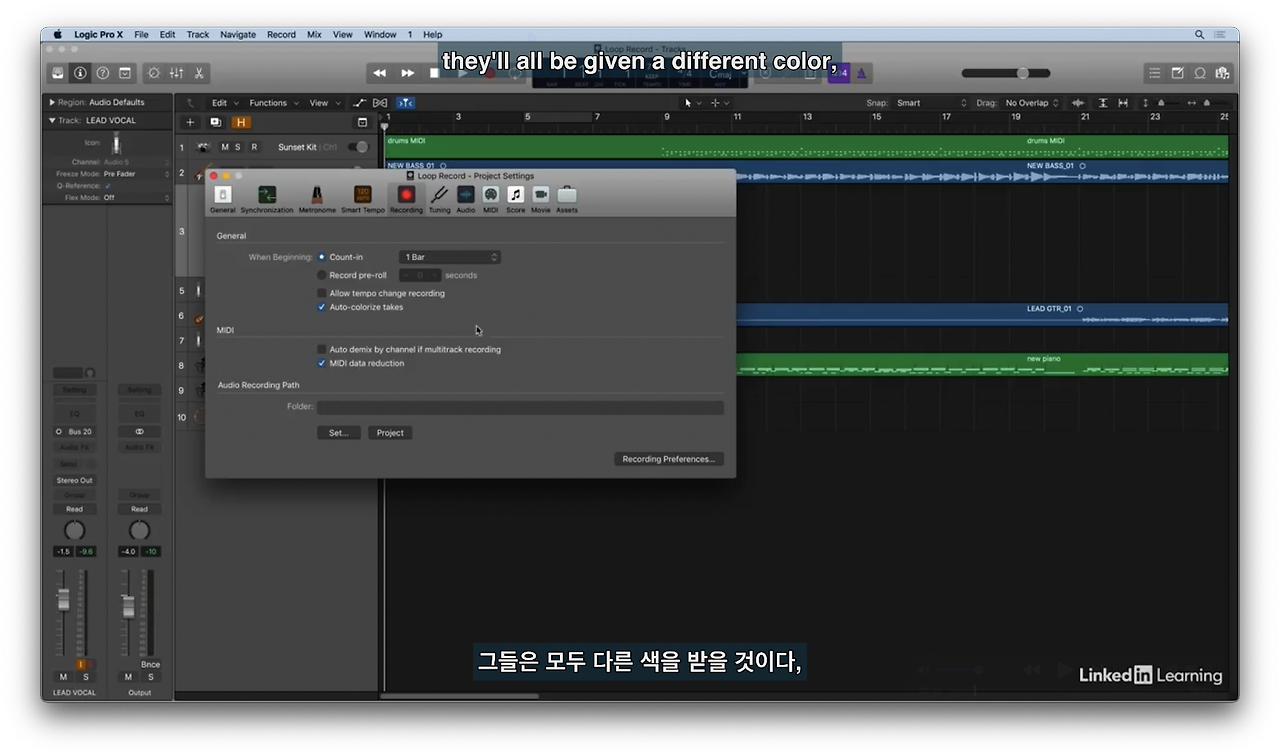The height and width of the screenshot is (756, 1280).
Task: Enable Allow tempo change recording checkbox
Action: click(322, 293)
